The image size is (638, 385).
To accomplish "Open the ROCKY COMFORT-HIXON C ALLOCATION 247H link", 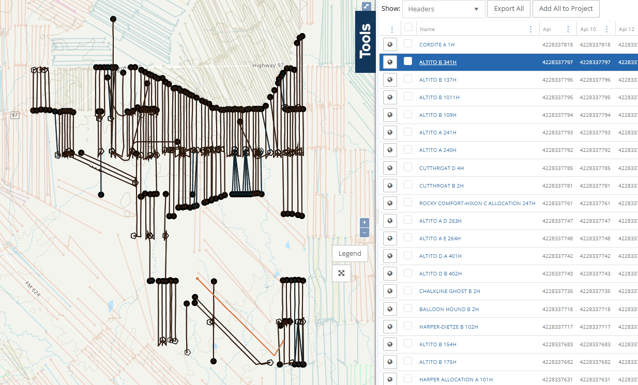I will click(x=477, y=203).
